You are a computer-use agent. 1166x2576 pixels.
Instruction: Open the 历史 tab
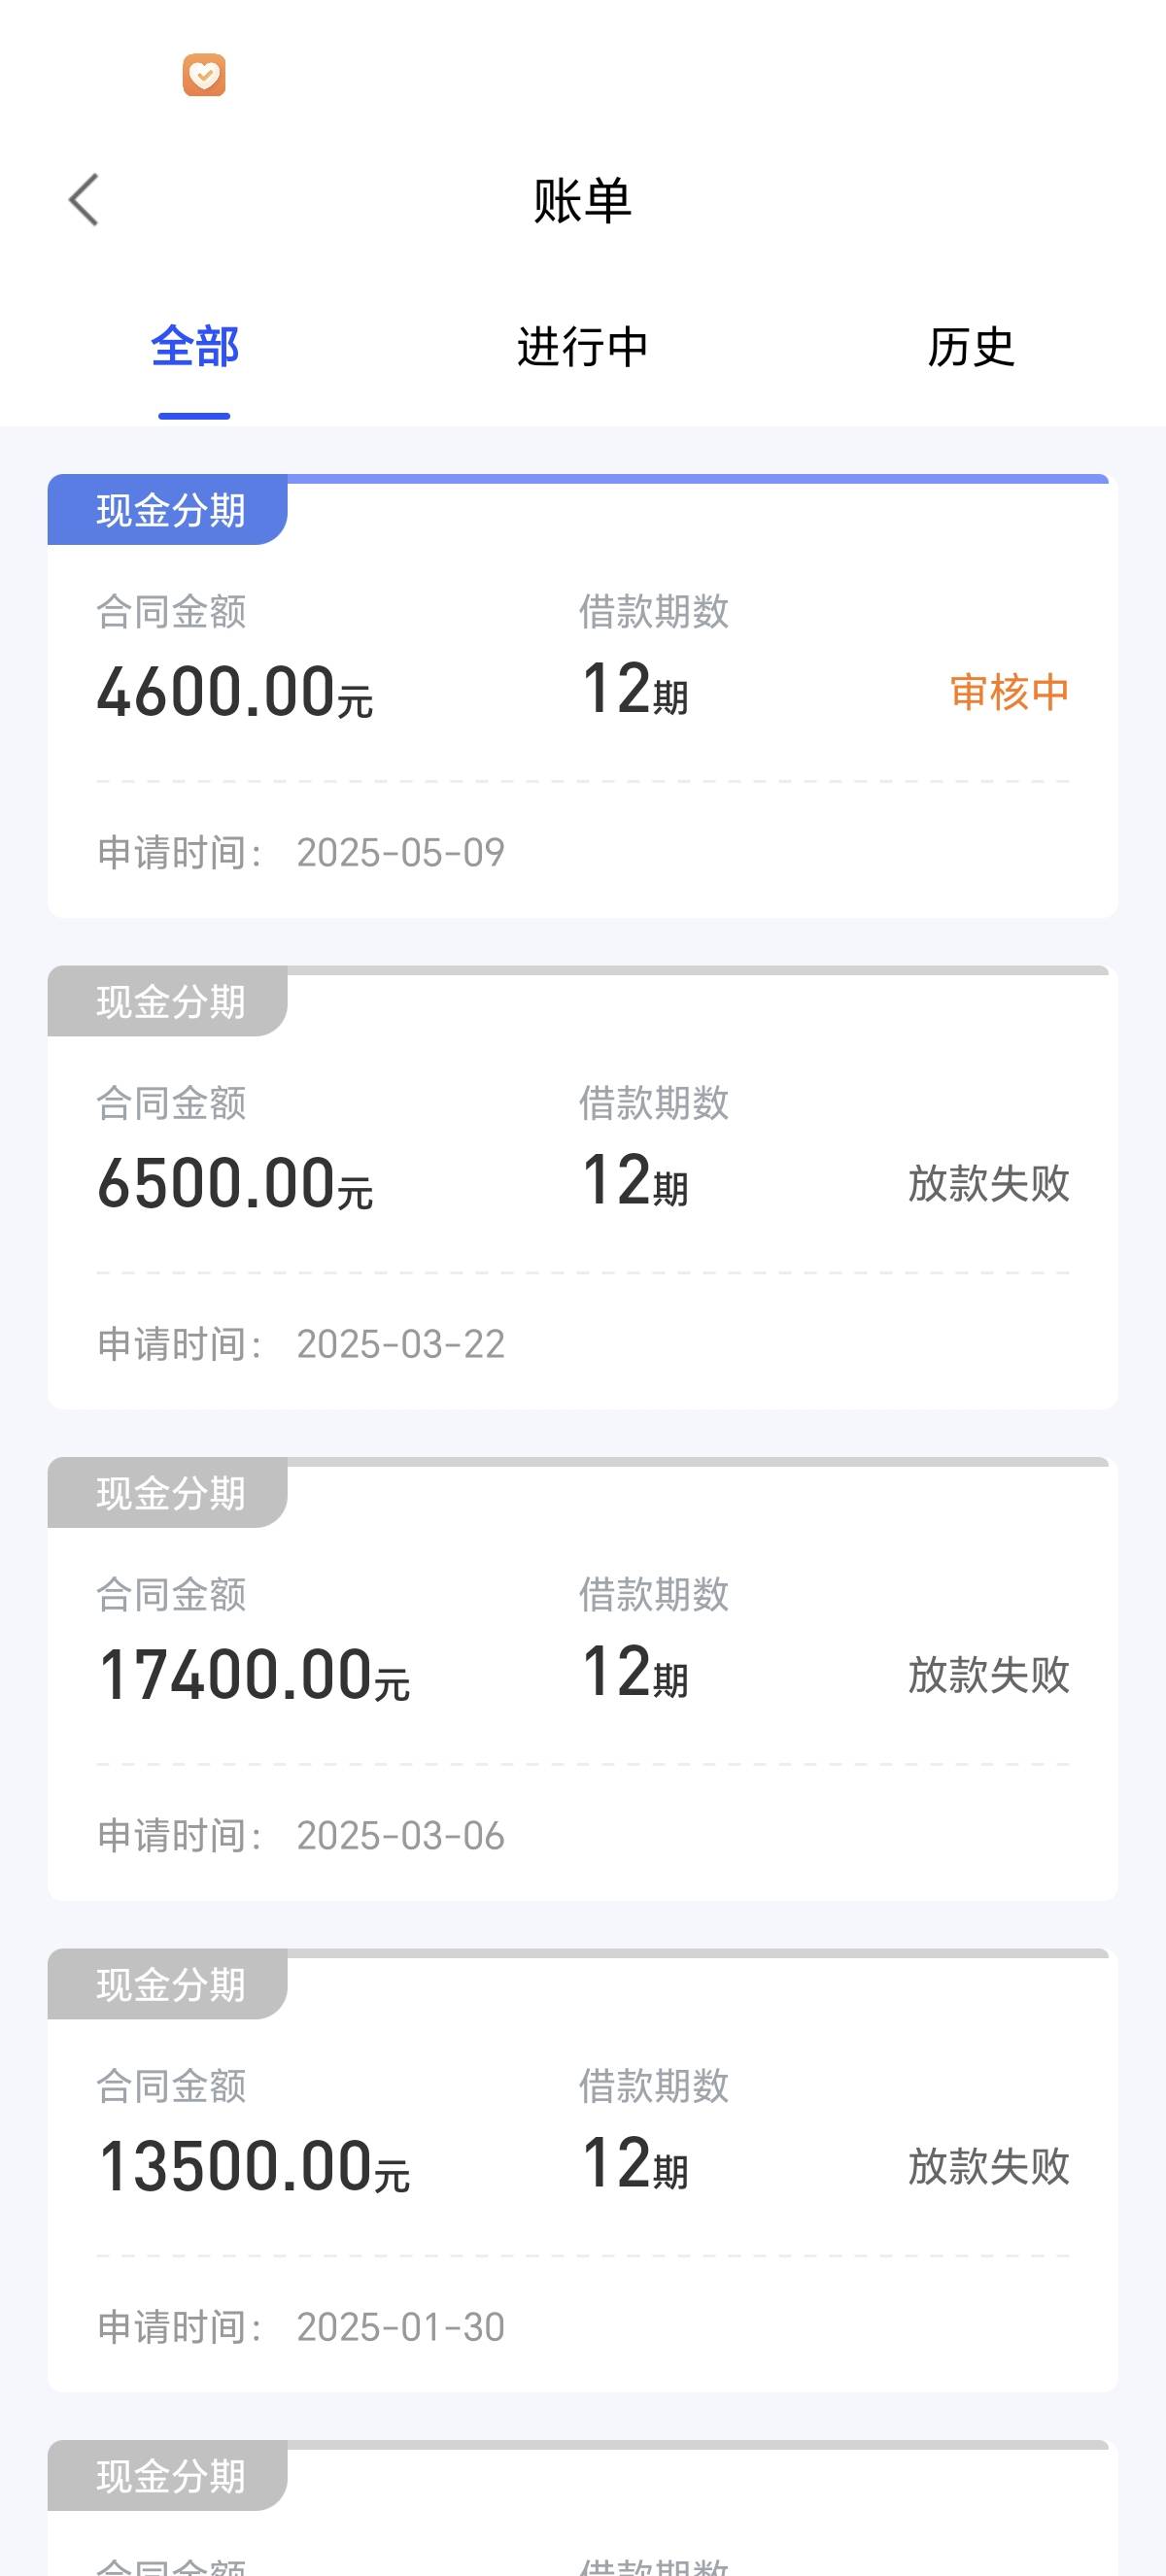click(971, 348)
